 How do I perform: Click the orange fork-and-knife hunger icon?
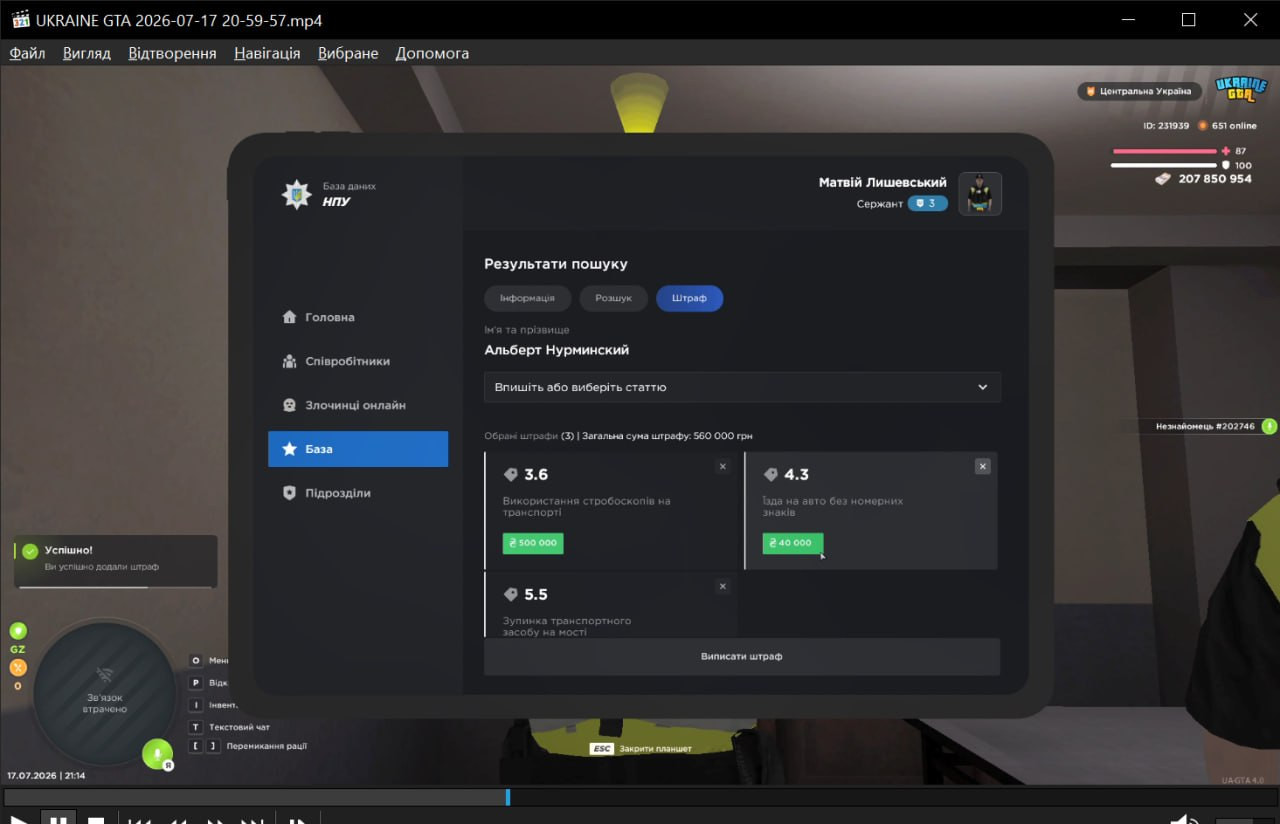pyautogui.click(x=18, y=668)
